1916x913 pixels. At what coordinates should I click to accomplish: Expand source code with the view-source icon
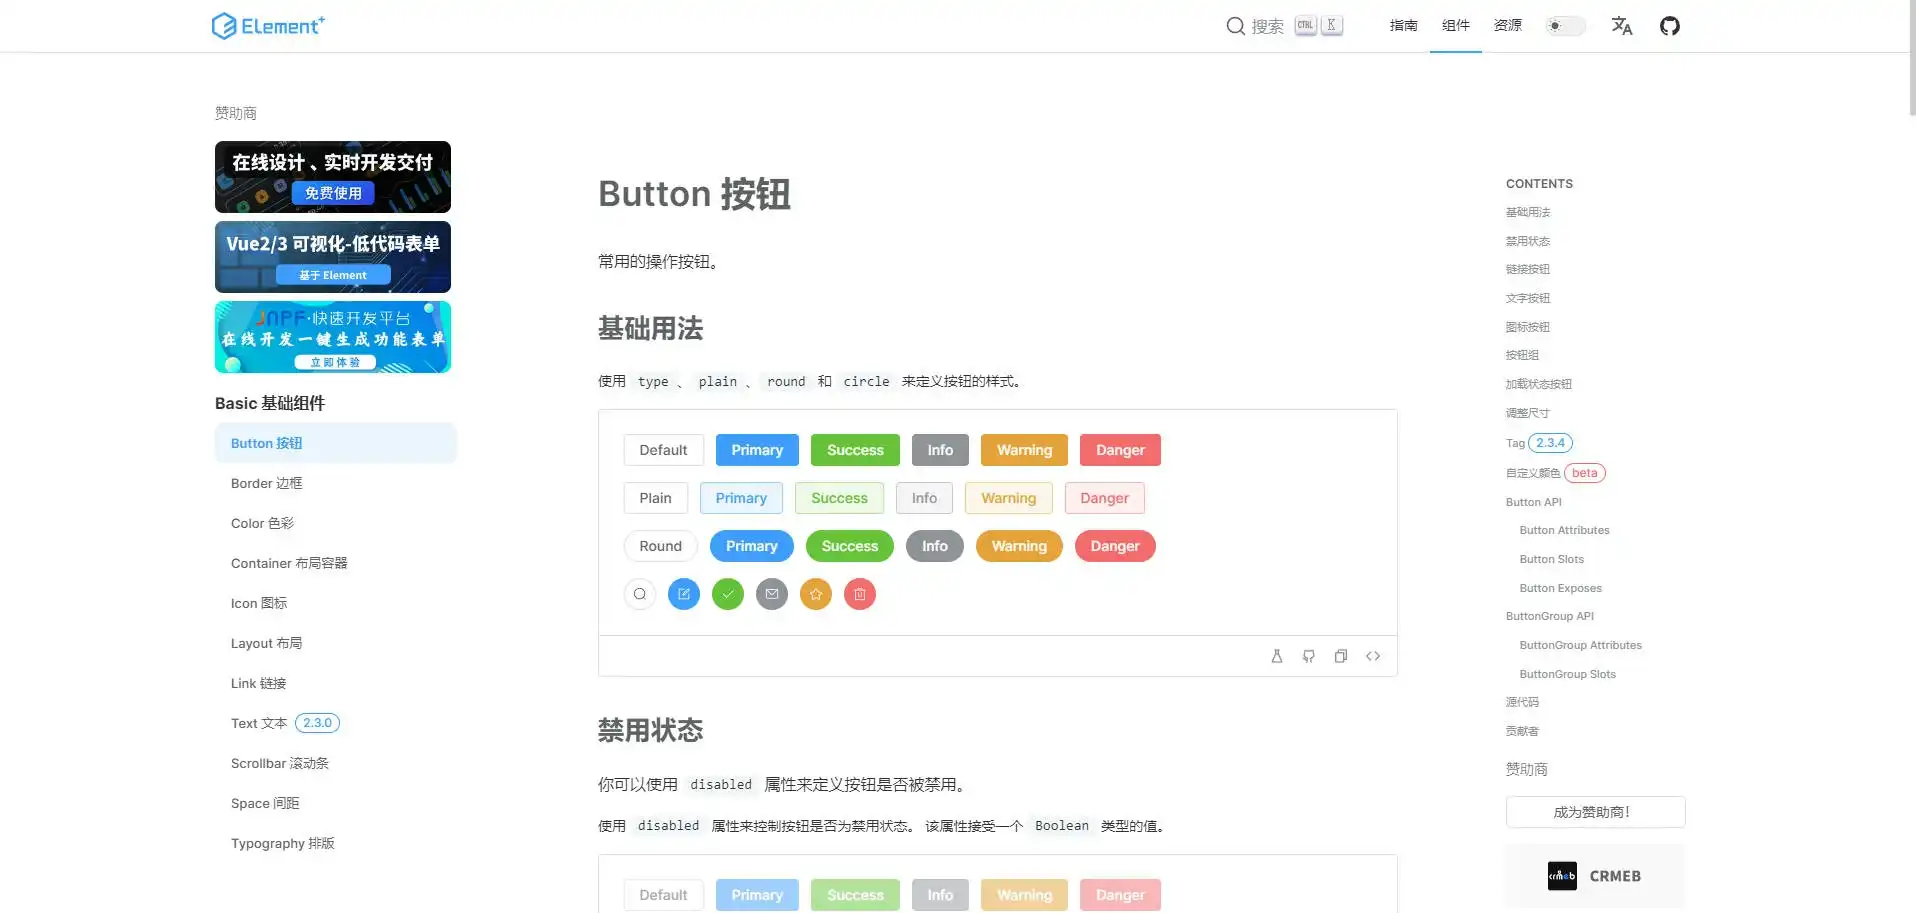[1372, 656]
